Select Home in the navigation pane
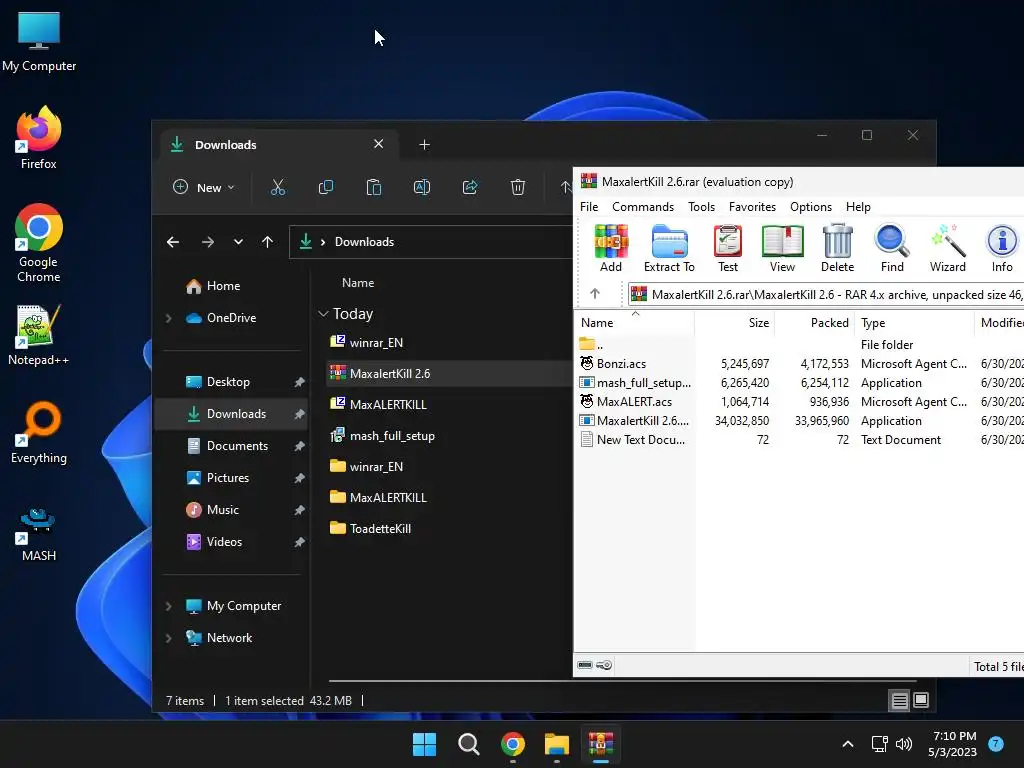 [x=223, y=286]
